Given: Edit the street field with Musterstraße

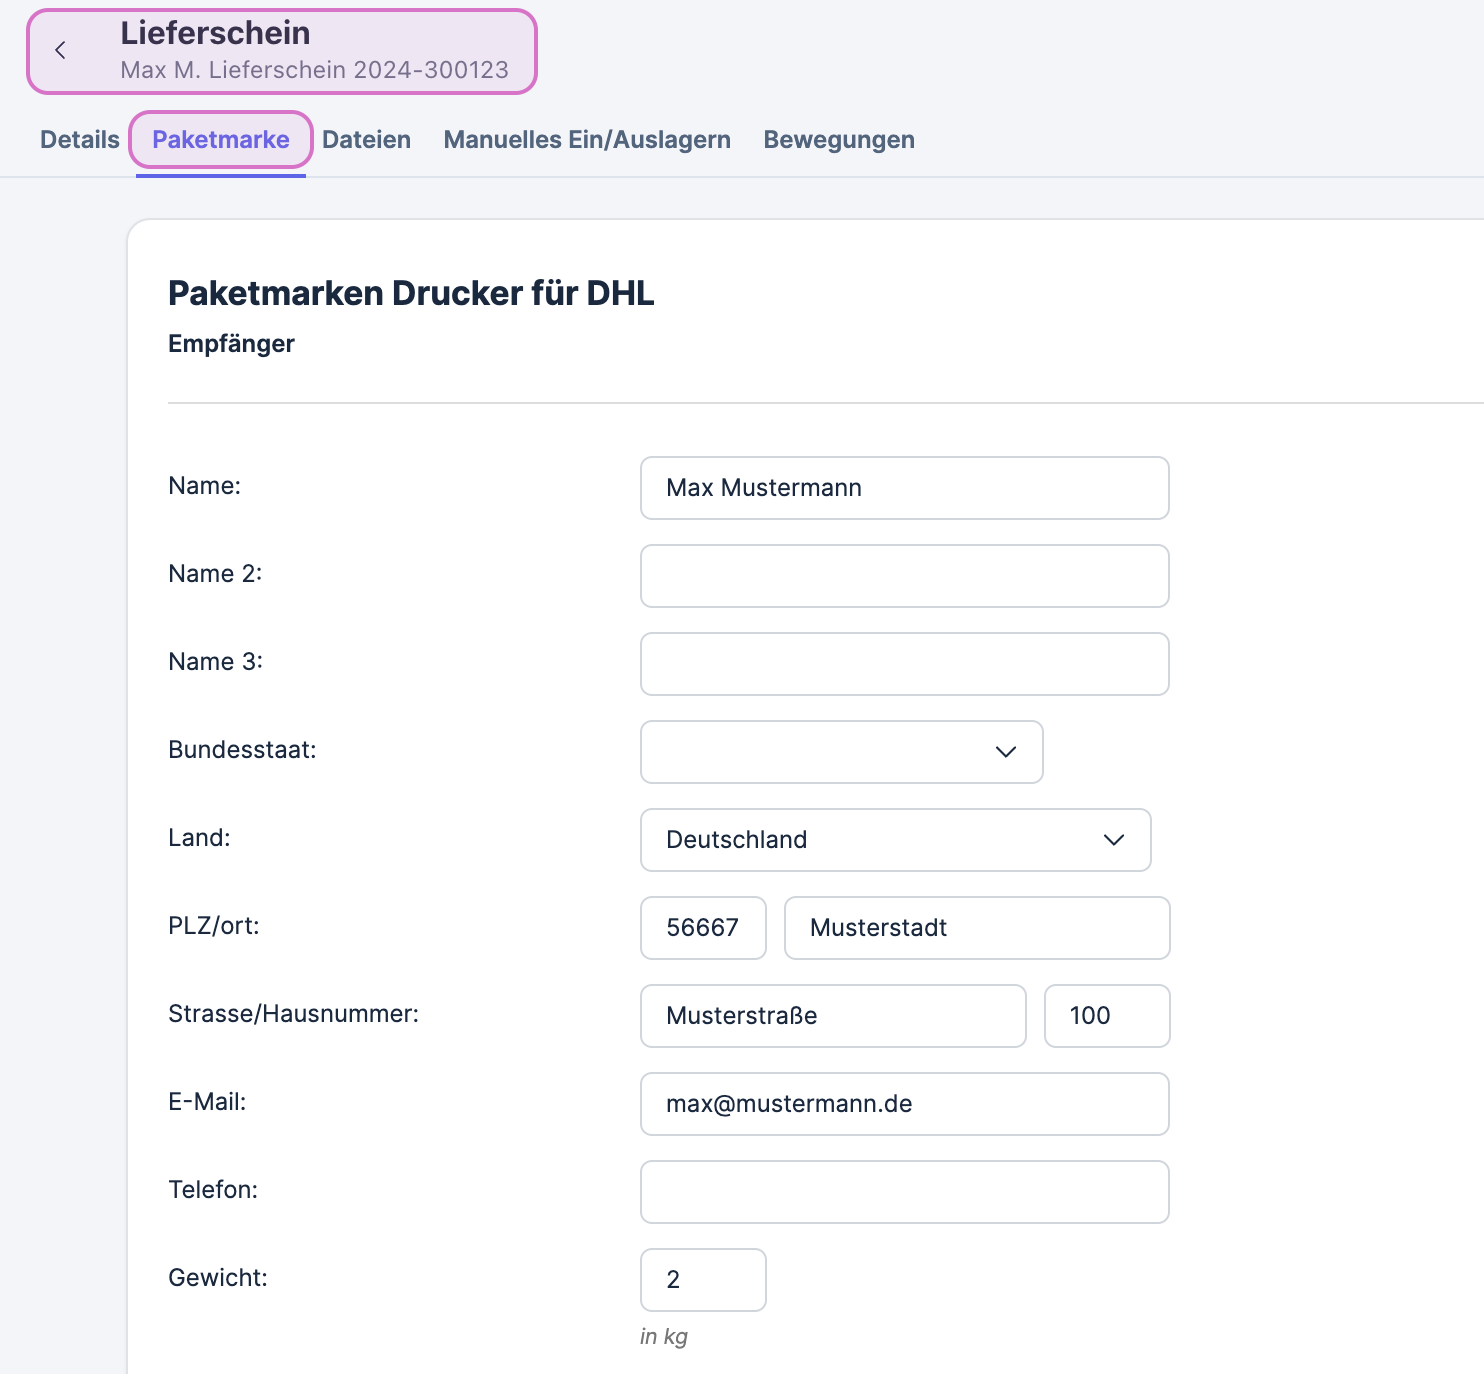Looking at the screenshot, I should coord(832,1016).
